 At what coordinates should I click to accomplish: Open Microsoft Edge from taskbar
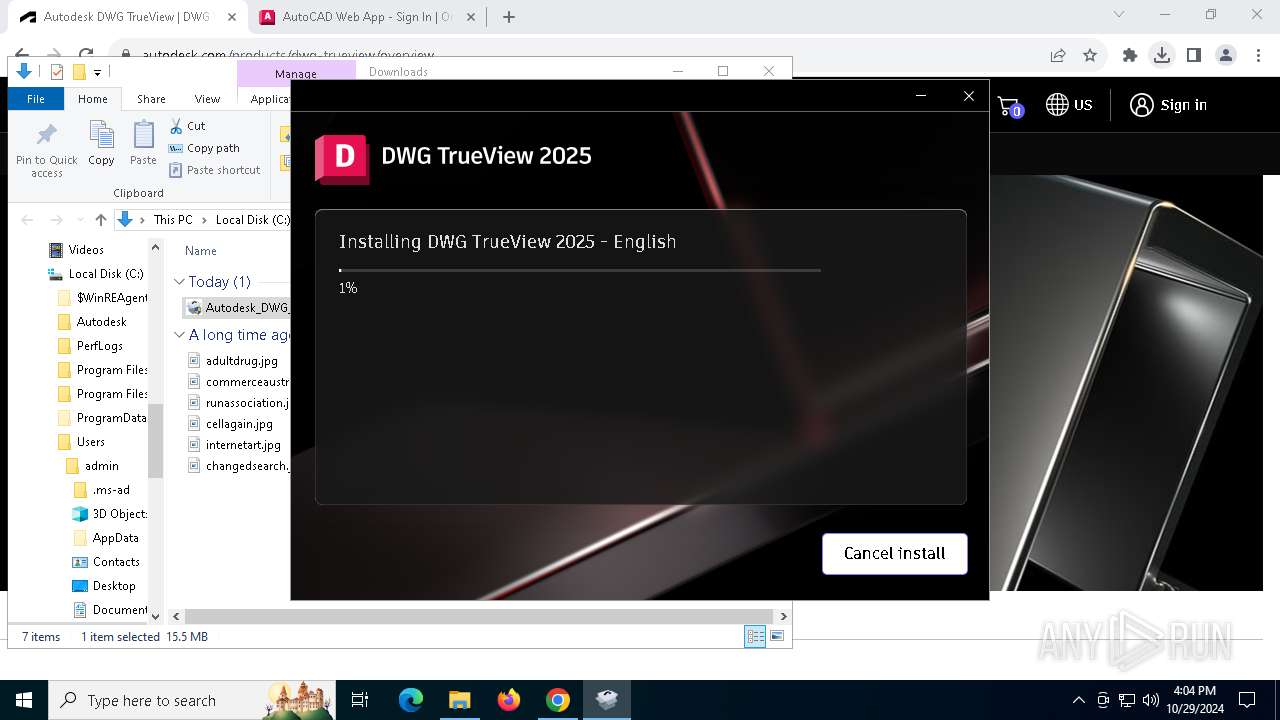(x=411, y=700)
